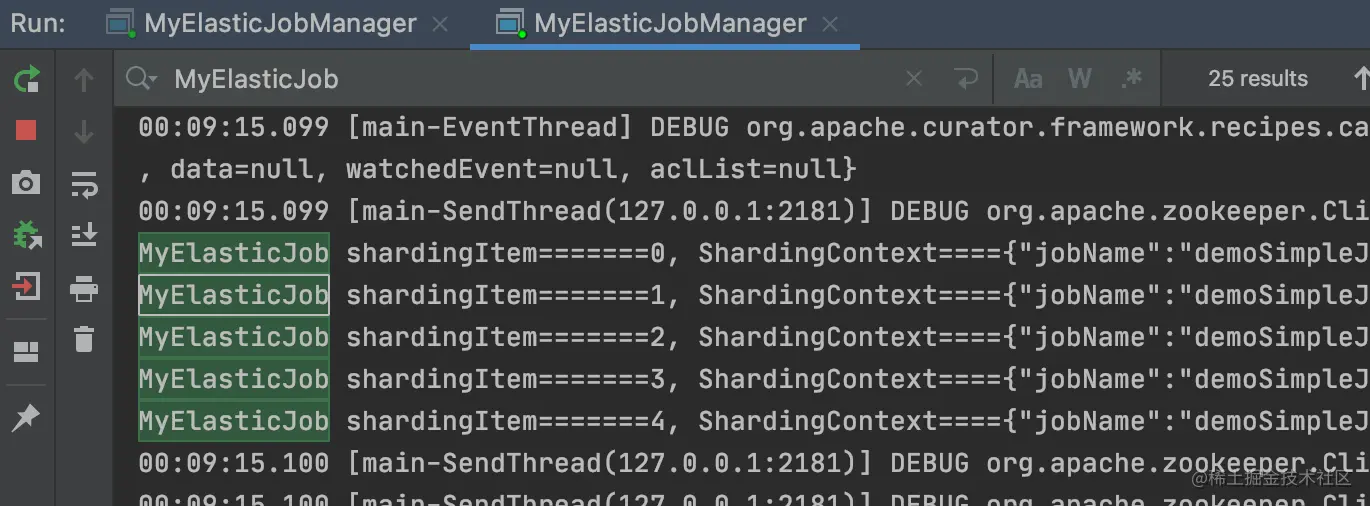
Task: Pin the run tab
Action: 26,418
